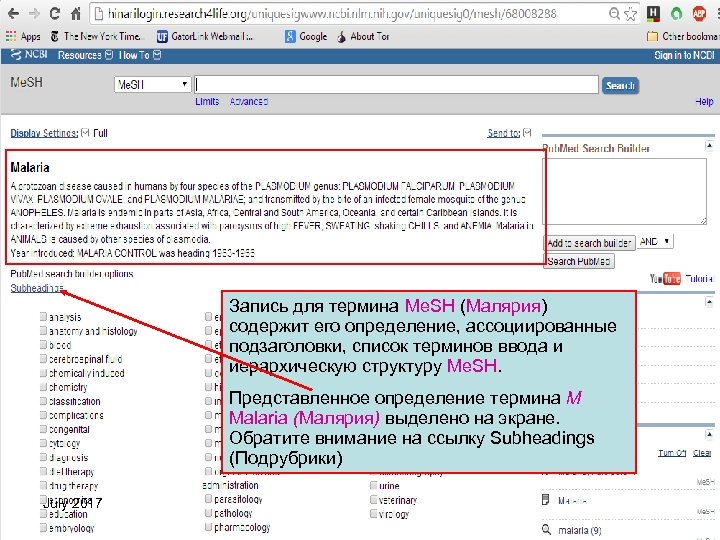Click the NCBI logo

pyautogui.click(x=29, y=55)
